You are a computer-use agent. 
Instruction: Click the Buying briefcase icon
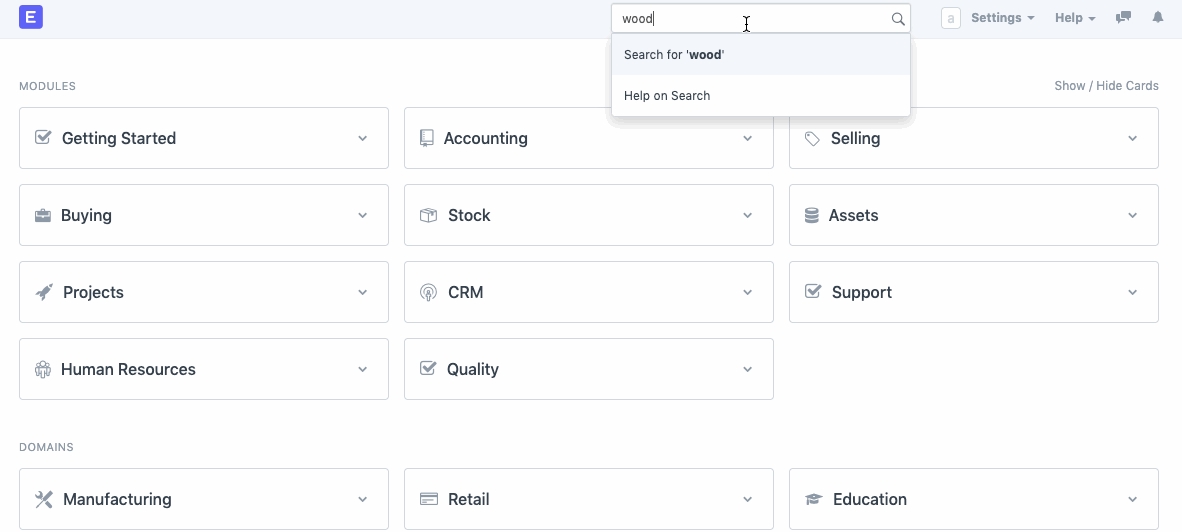click(43, 215)
